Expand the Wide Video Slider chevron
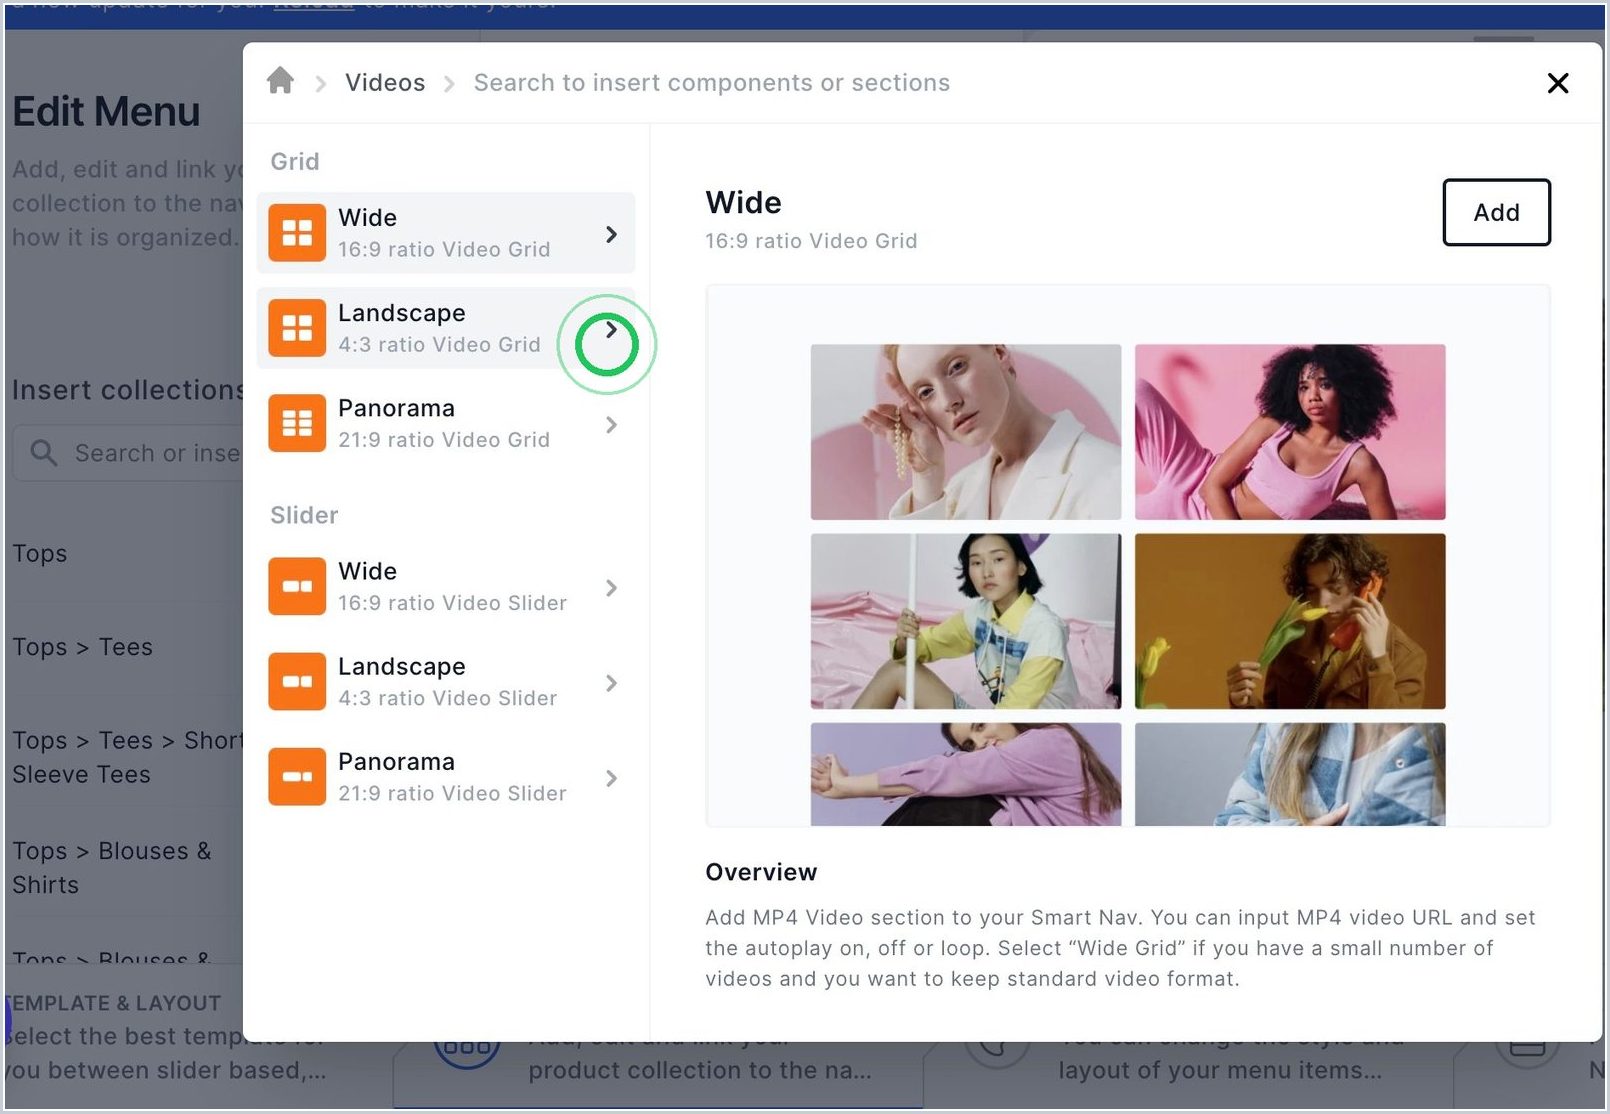1610x1114 pixels. [x=611, y=588]
